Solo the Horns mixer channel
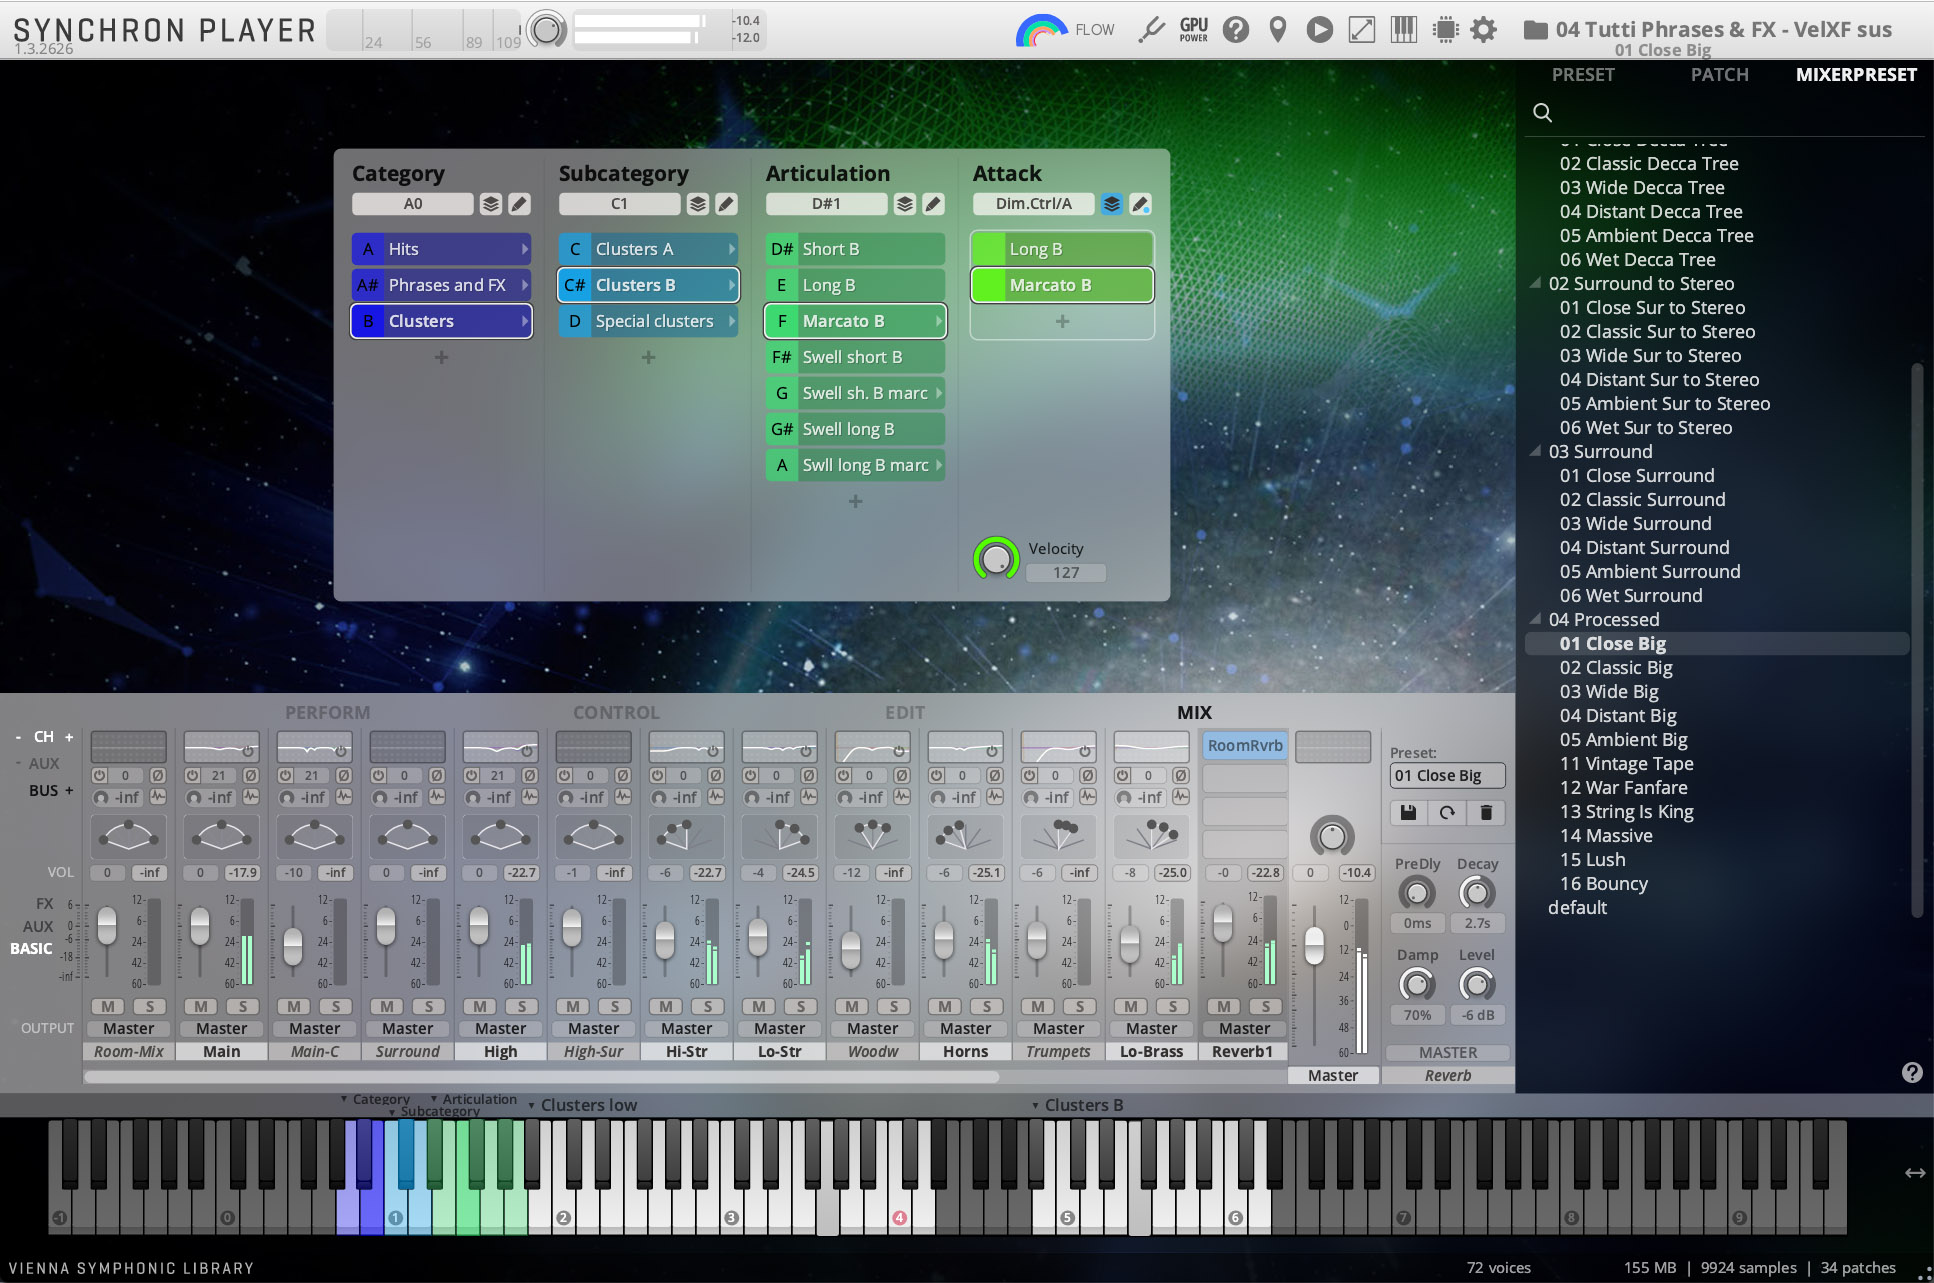 987,1006
